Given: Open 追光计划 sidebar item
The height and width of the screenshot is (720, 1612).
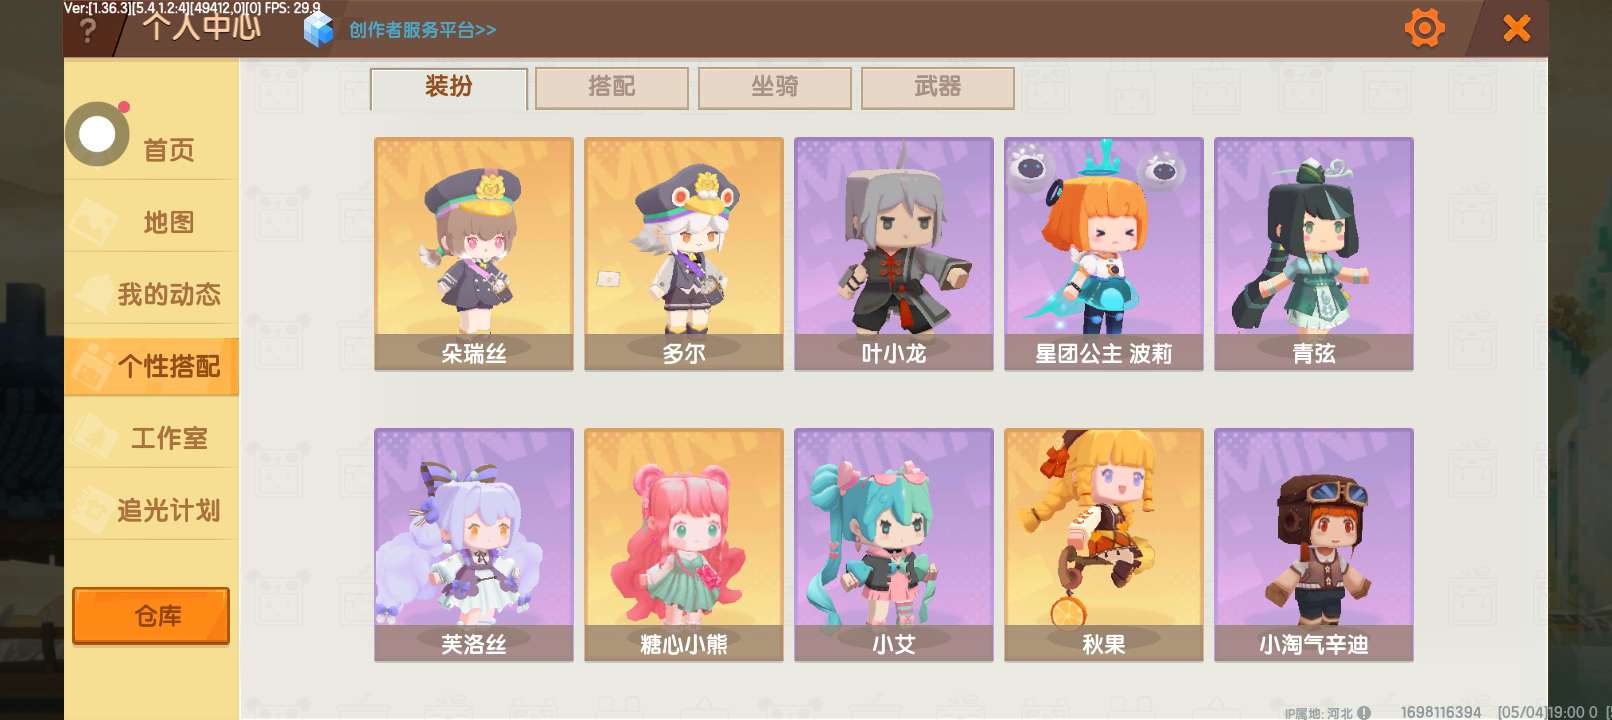Looking at the screenshot, I should [x=152, y=510].
